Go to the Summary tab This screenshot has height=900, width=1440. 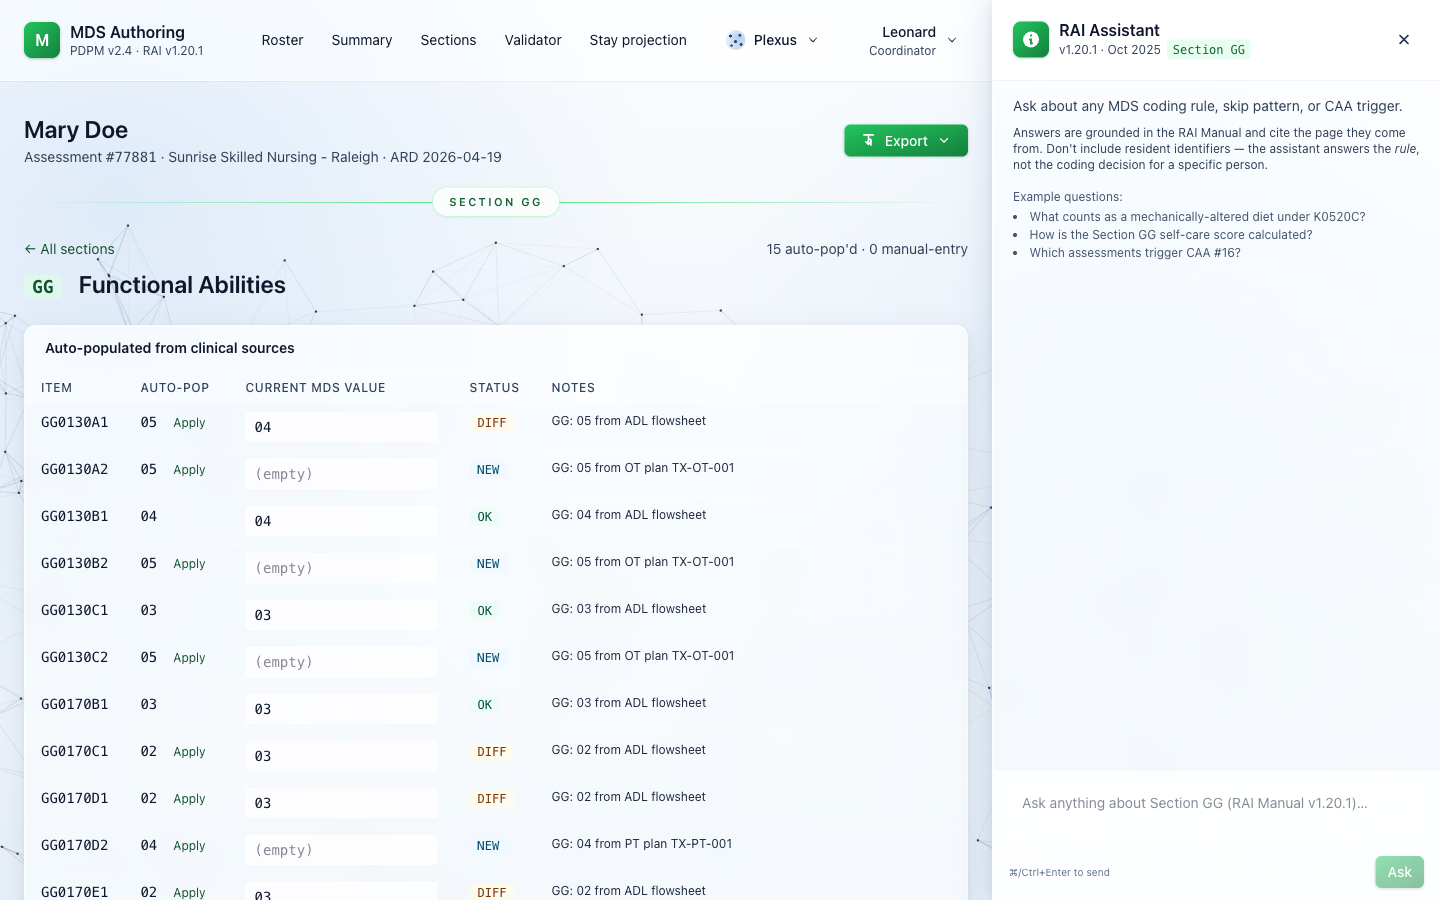point(362,40)
